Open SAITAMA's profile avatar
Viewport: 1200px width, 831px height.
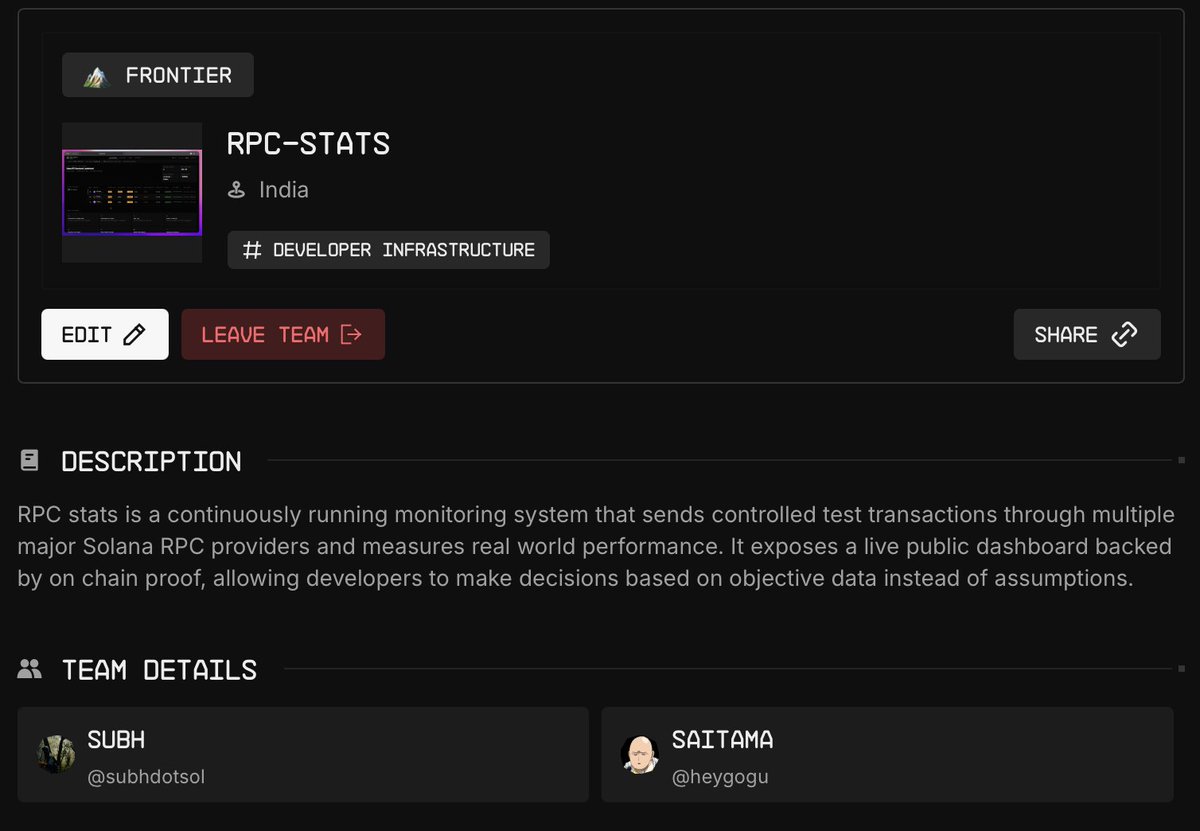[x=640, y=754]
